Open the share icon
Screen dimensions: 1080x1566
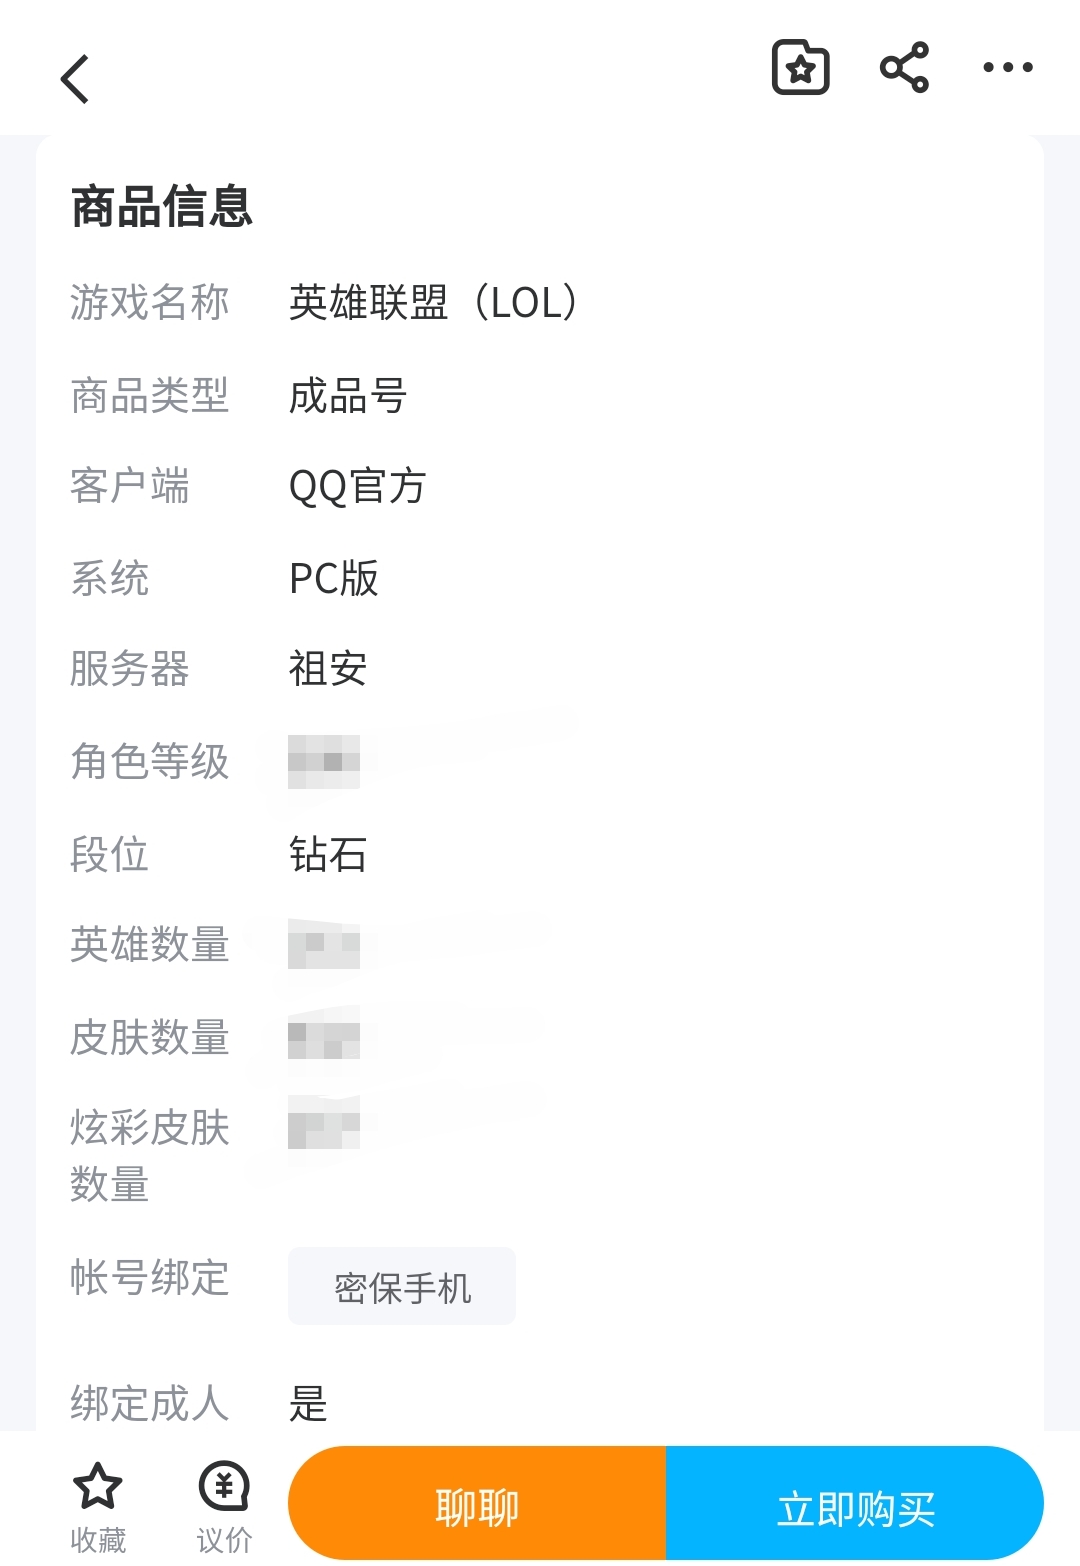click(x=904, y=68)
